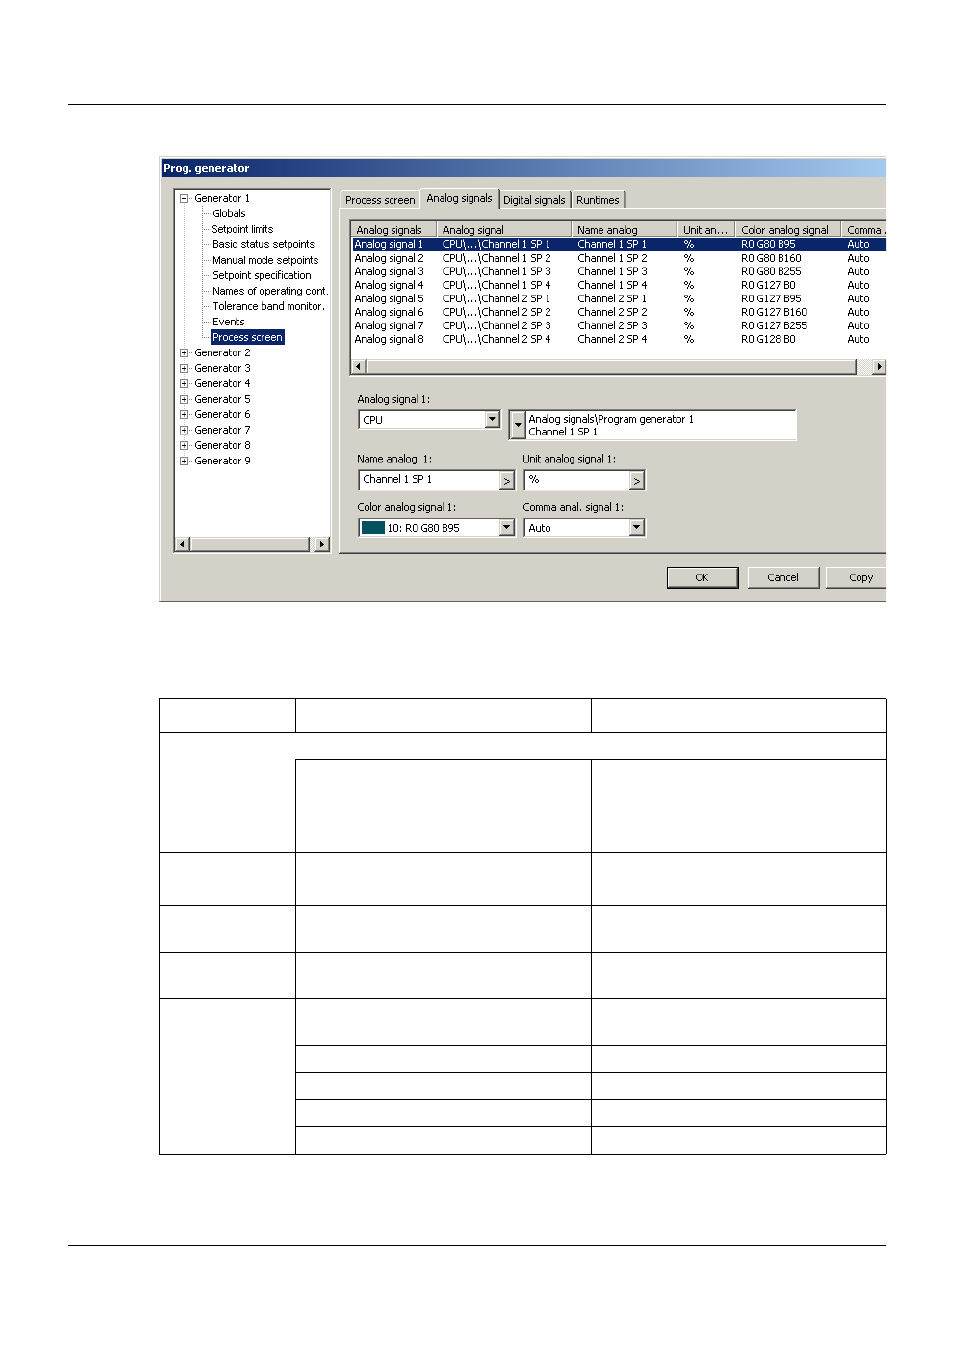This screenshot has width=954, height=1350.
Task: Select Names of operating cont. tree item
Action: coord(269,291)
